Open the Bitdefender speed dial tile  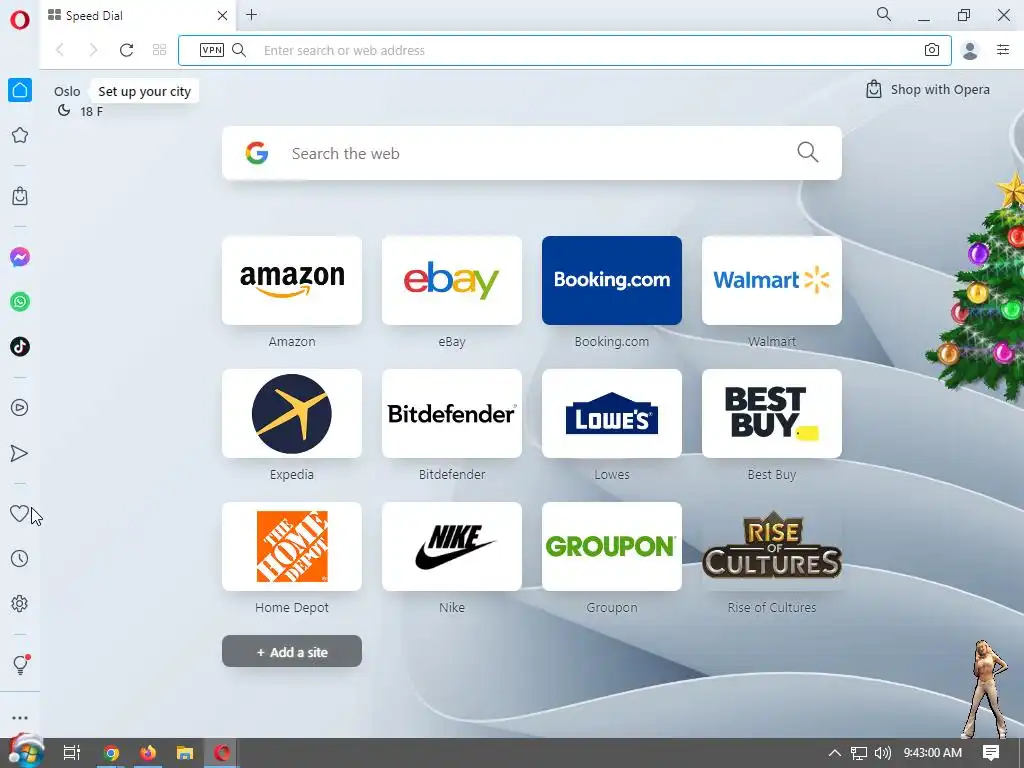click(x=452, y=413)
